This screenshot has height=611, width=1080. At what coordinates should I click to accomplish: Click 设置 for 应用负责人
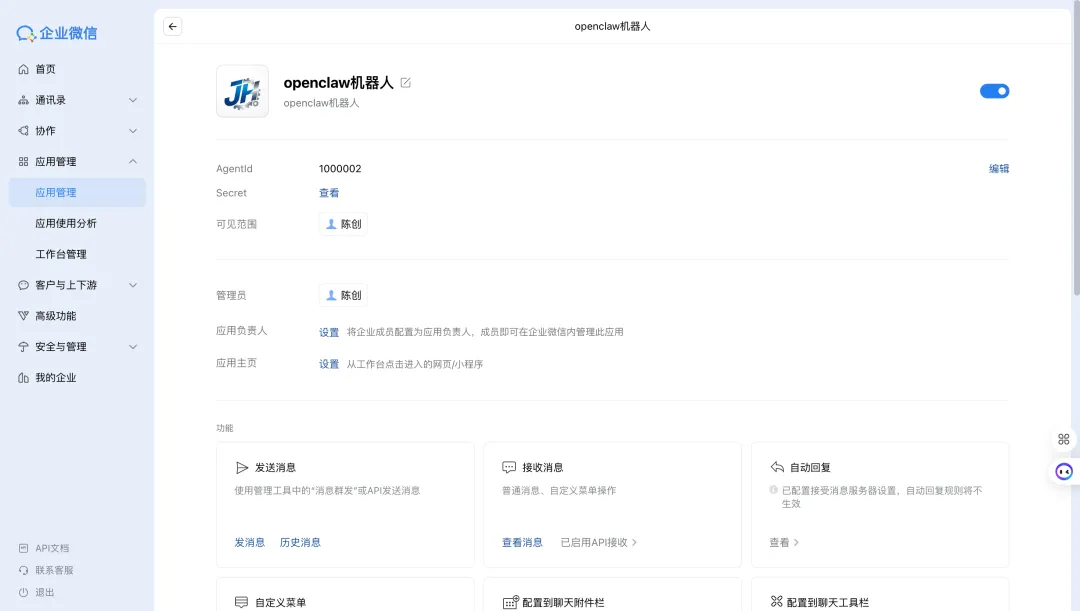pyautogui.click(x=329, y=332)
